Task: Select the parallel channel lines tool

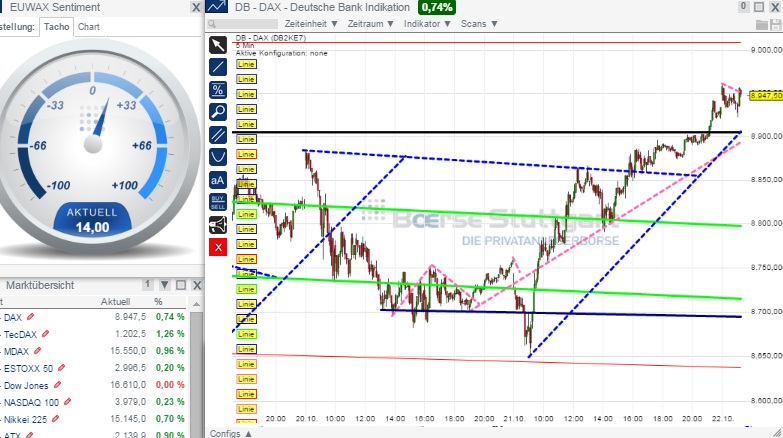Action: 218,135
